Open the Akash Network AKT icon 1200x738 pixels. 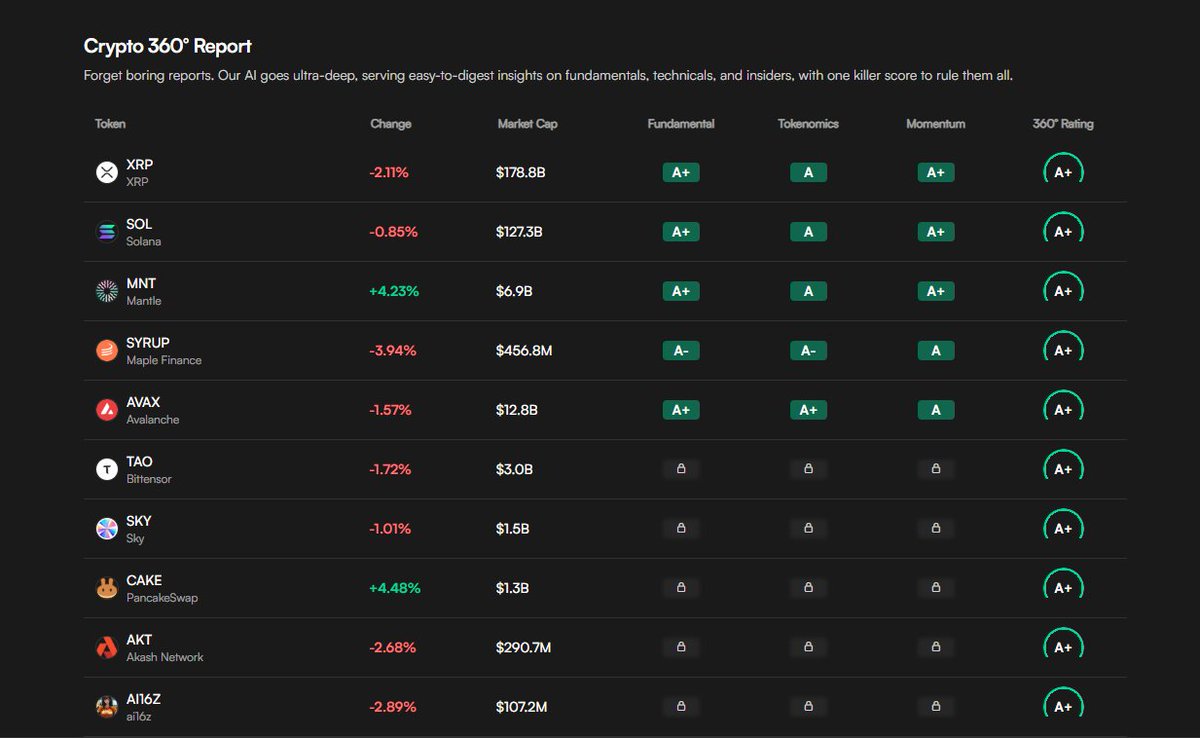coord(107,648)
